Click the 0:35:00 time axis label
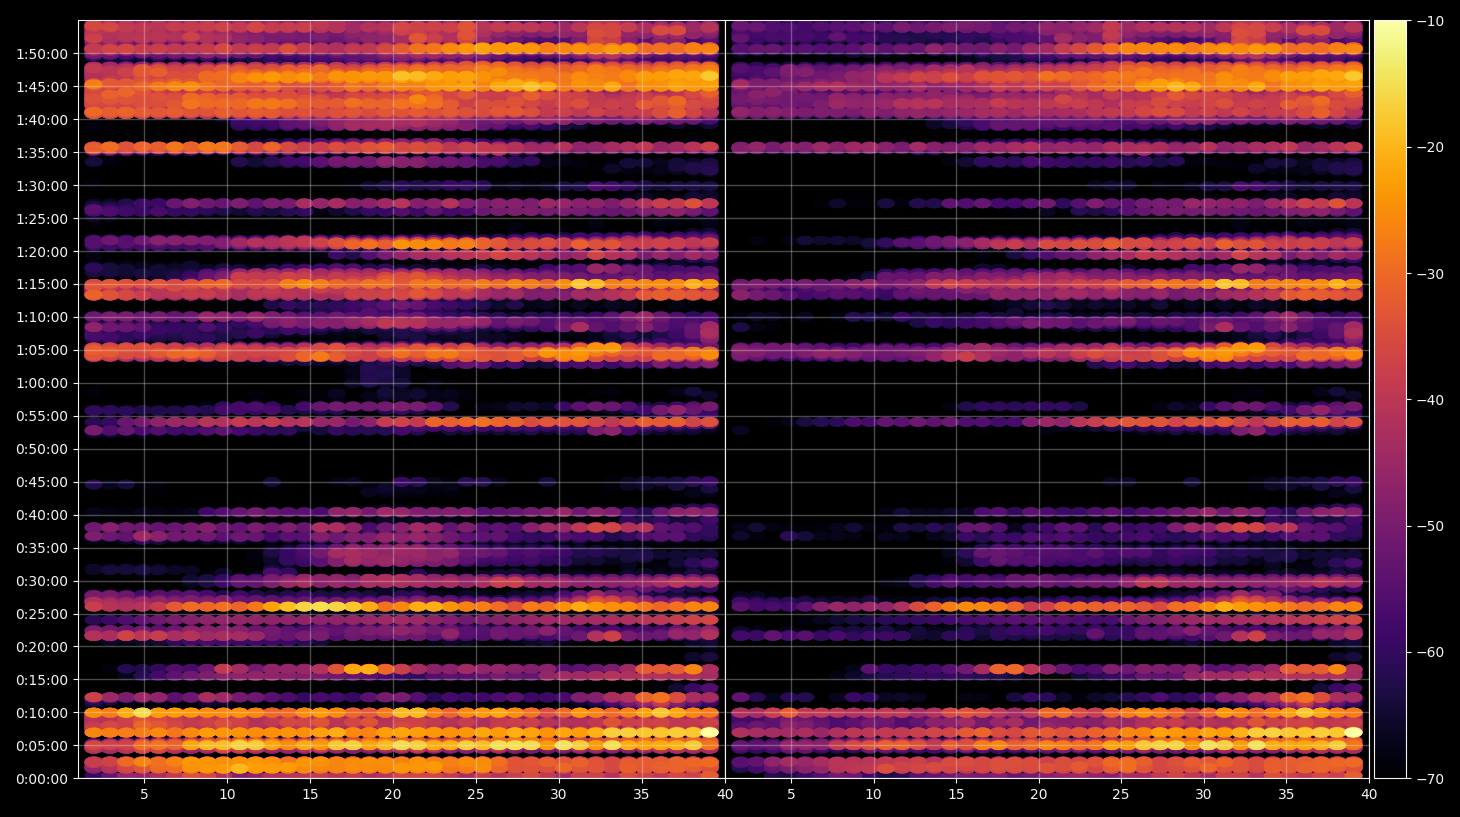This screenshot has height=817, width=1460. 42,548
